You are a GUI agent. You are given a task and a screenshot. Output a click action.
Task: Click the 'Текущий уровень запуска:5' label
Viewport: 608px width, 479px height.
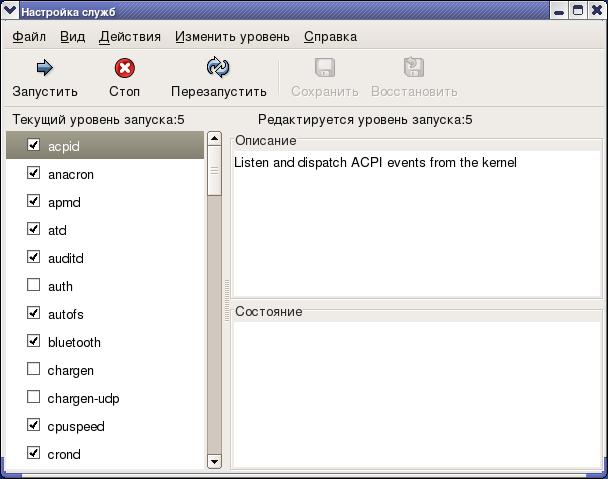[98, 119]
